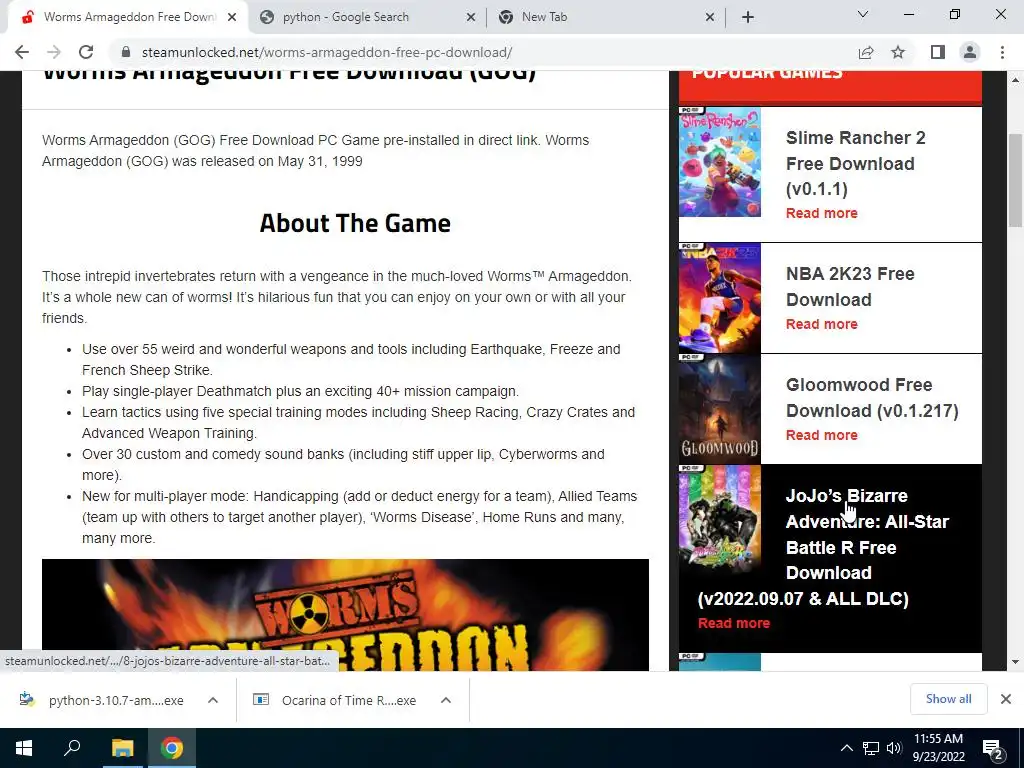Open a new browser tab
1024x768 pixels.
(x=748, y=17)
